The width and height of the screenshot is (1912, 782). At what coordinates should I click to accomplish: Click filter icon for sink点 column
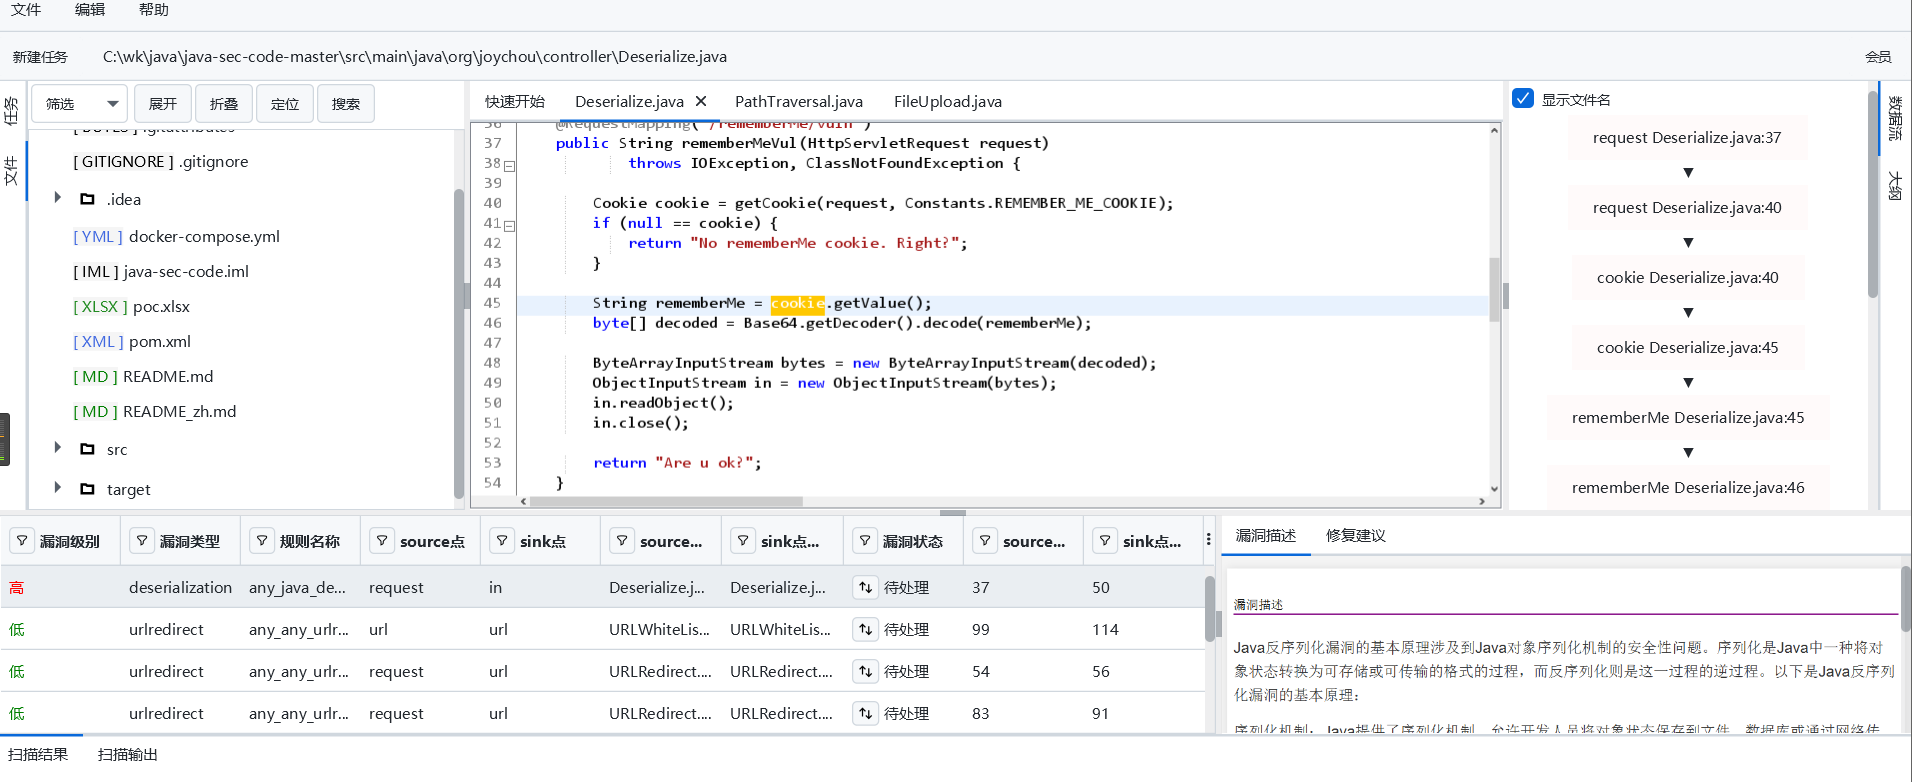[x=502, y=541]
